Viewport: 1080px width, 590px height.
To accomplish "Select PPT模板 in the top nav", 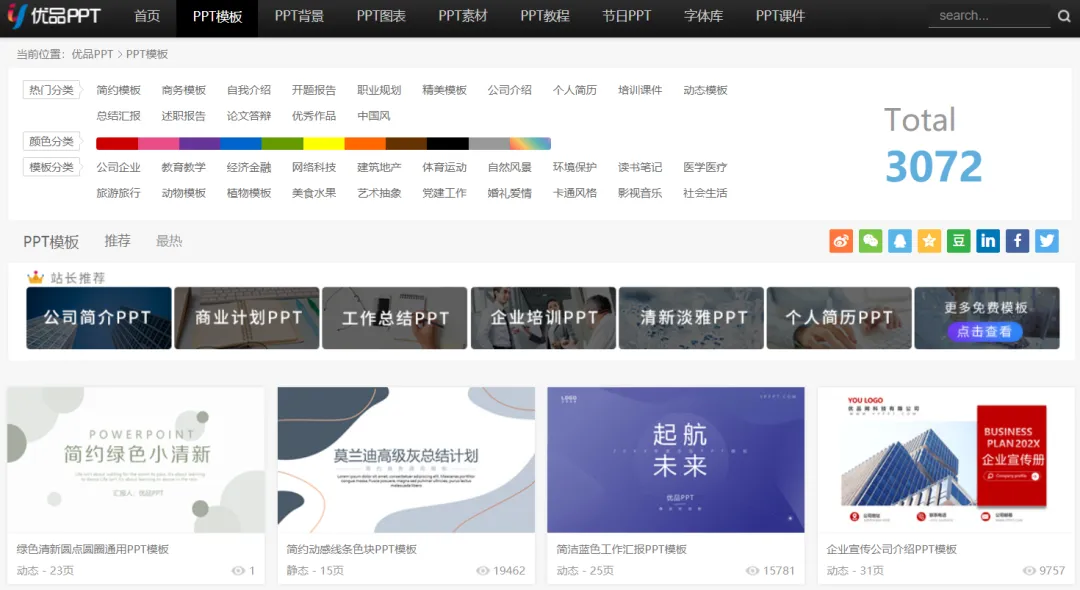I will (x=217, y=16).
